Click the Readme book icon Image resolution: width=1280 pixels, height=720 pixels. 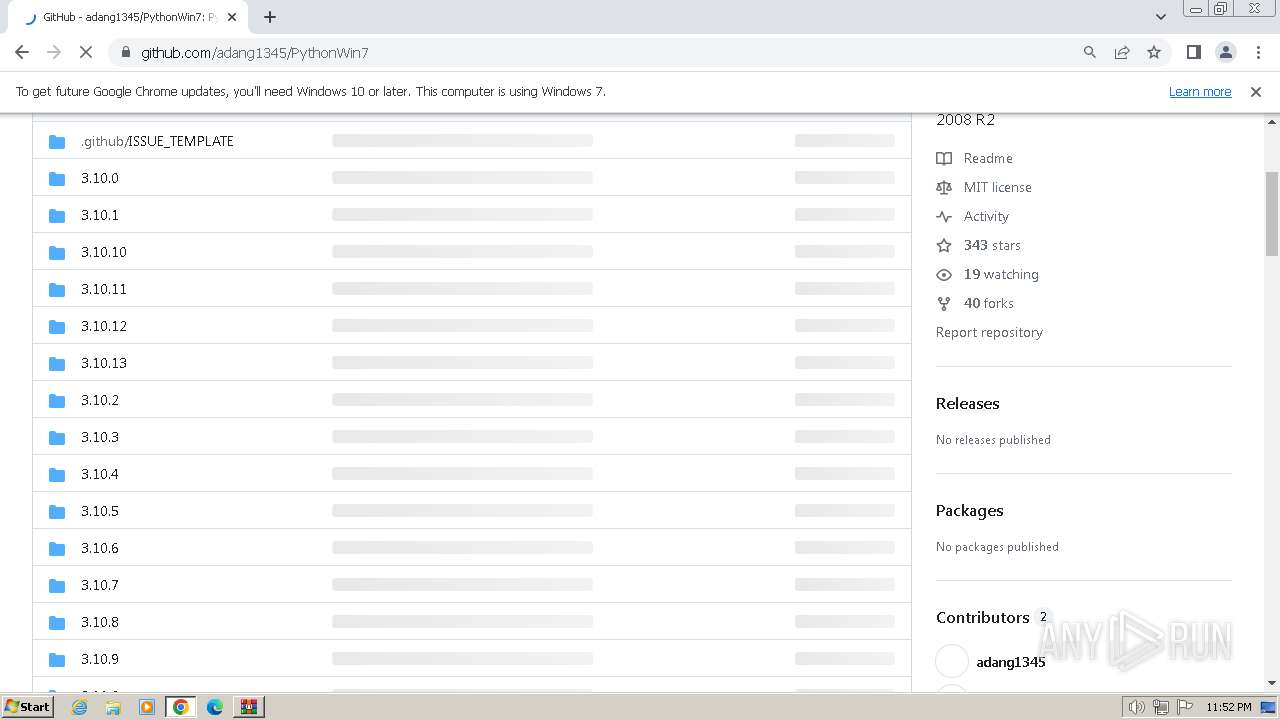pyautogui.click(x=944, y=158)
